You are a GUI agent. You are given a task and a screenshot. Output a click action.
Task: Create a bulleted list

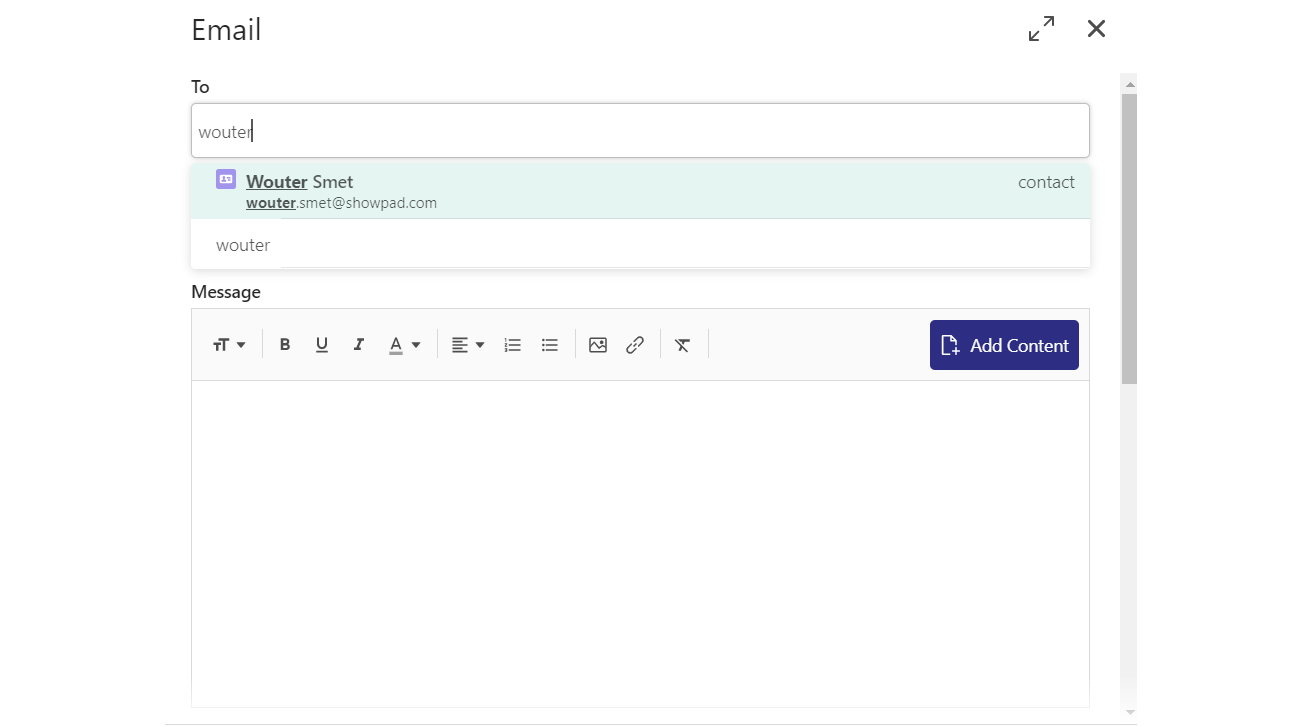tap(549, 344)
